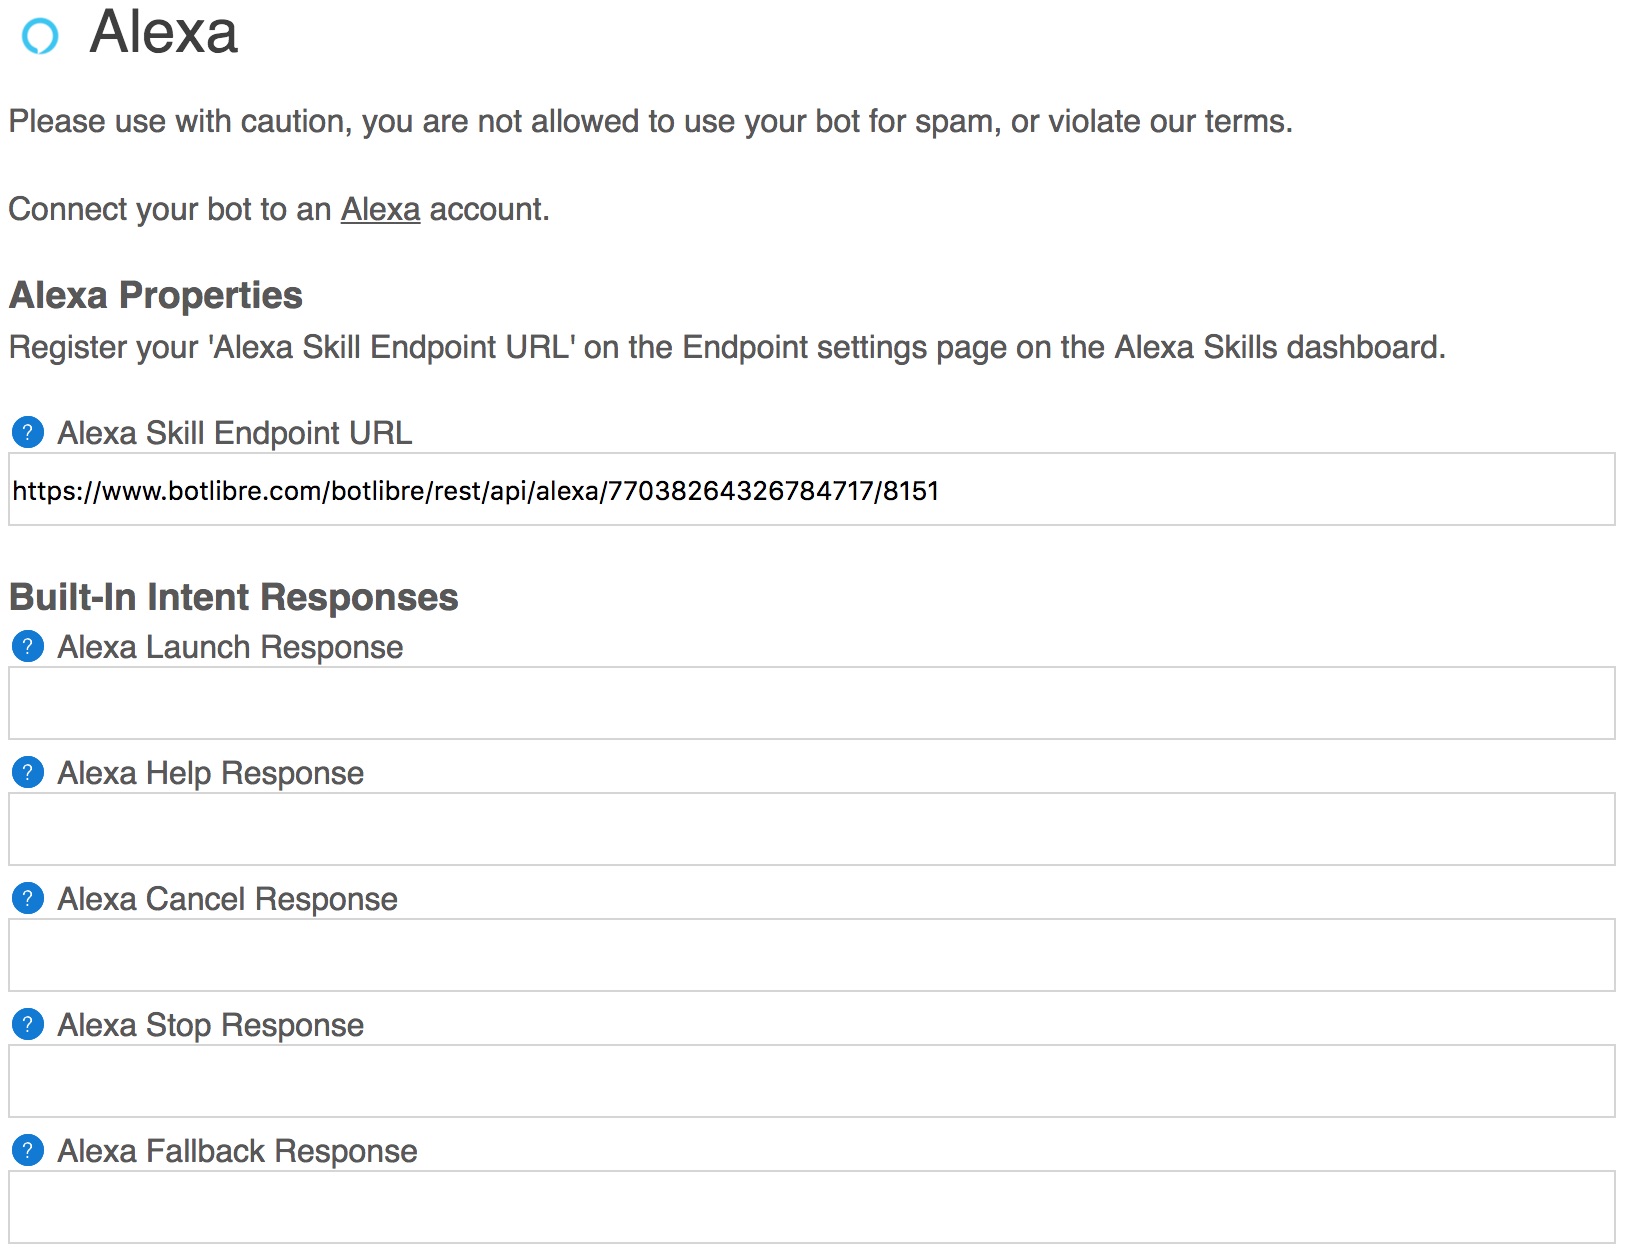
Task: Open help icon for Alexa Stop Response
Action: [x=28, y=1025]
